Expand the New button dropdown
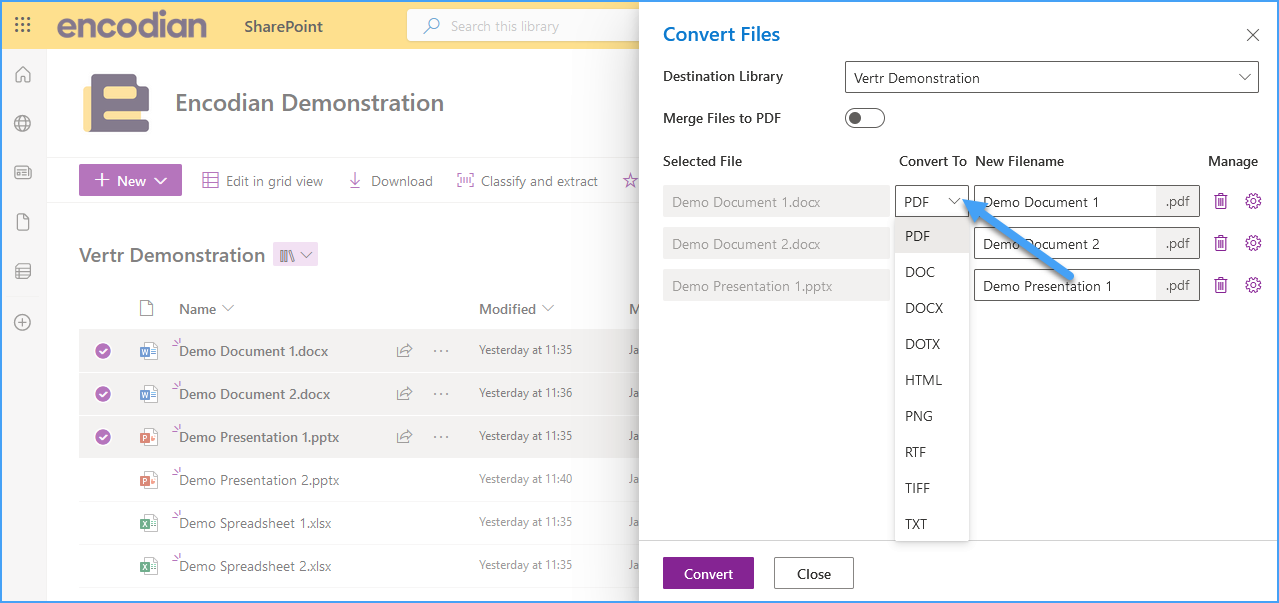The height and width of the screenshot is (603, 1279). click(161, 180)
